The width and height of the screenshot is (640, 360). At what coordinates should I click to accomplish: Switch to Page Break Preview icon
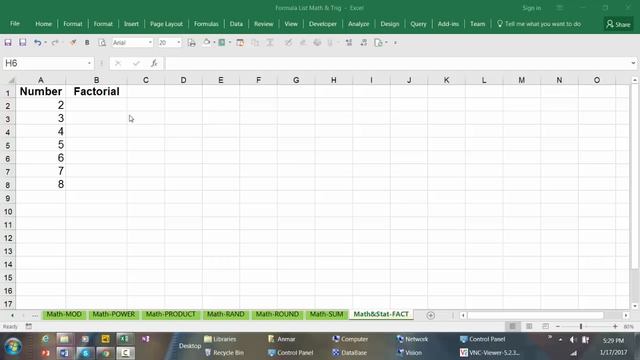(545, 327)
